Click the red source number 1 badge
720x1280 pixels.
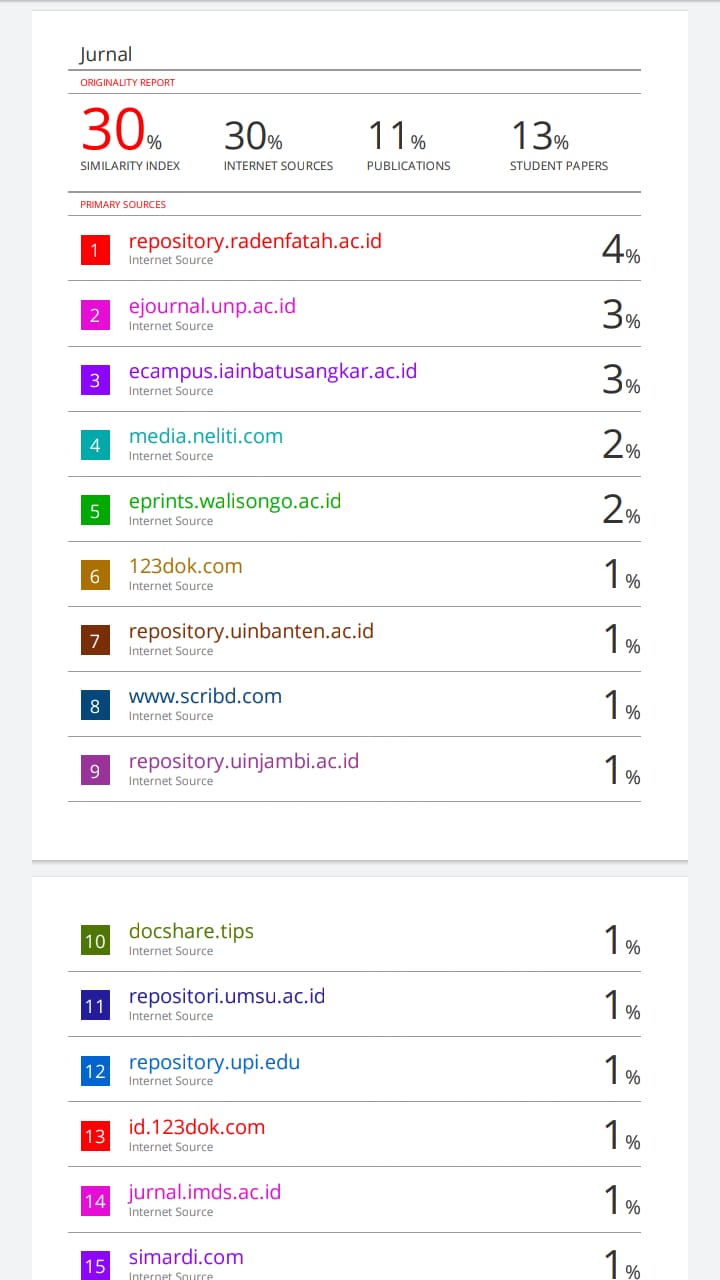pos(95,250)
